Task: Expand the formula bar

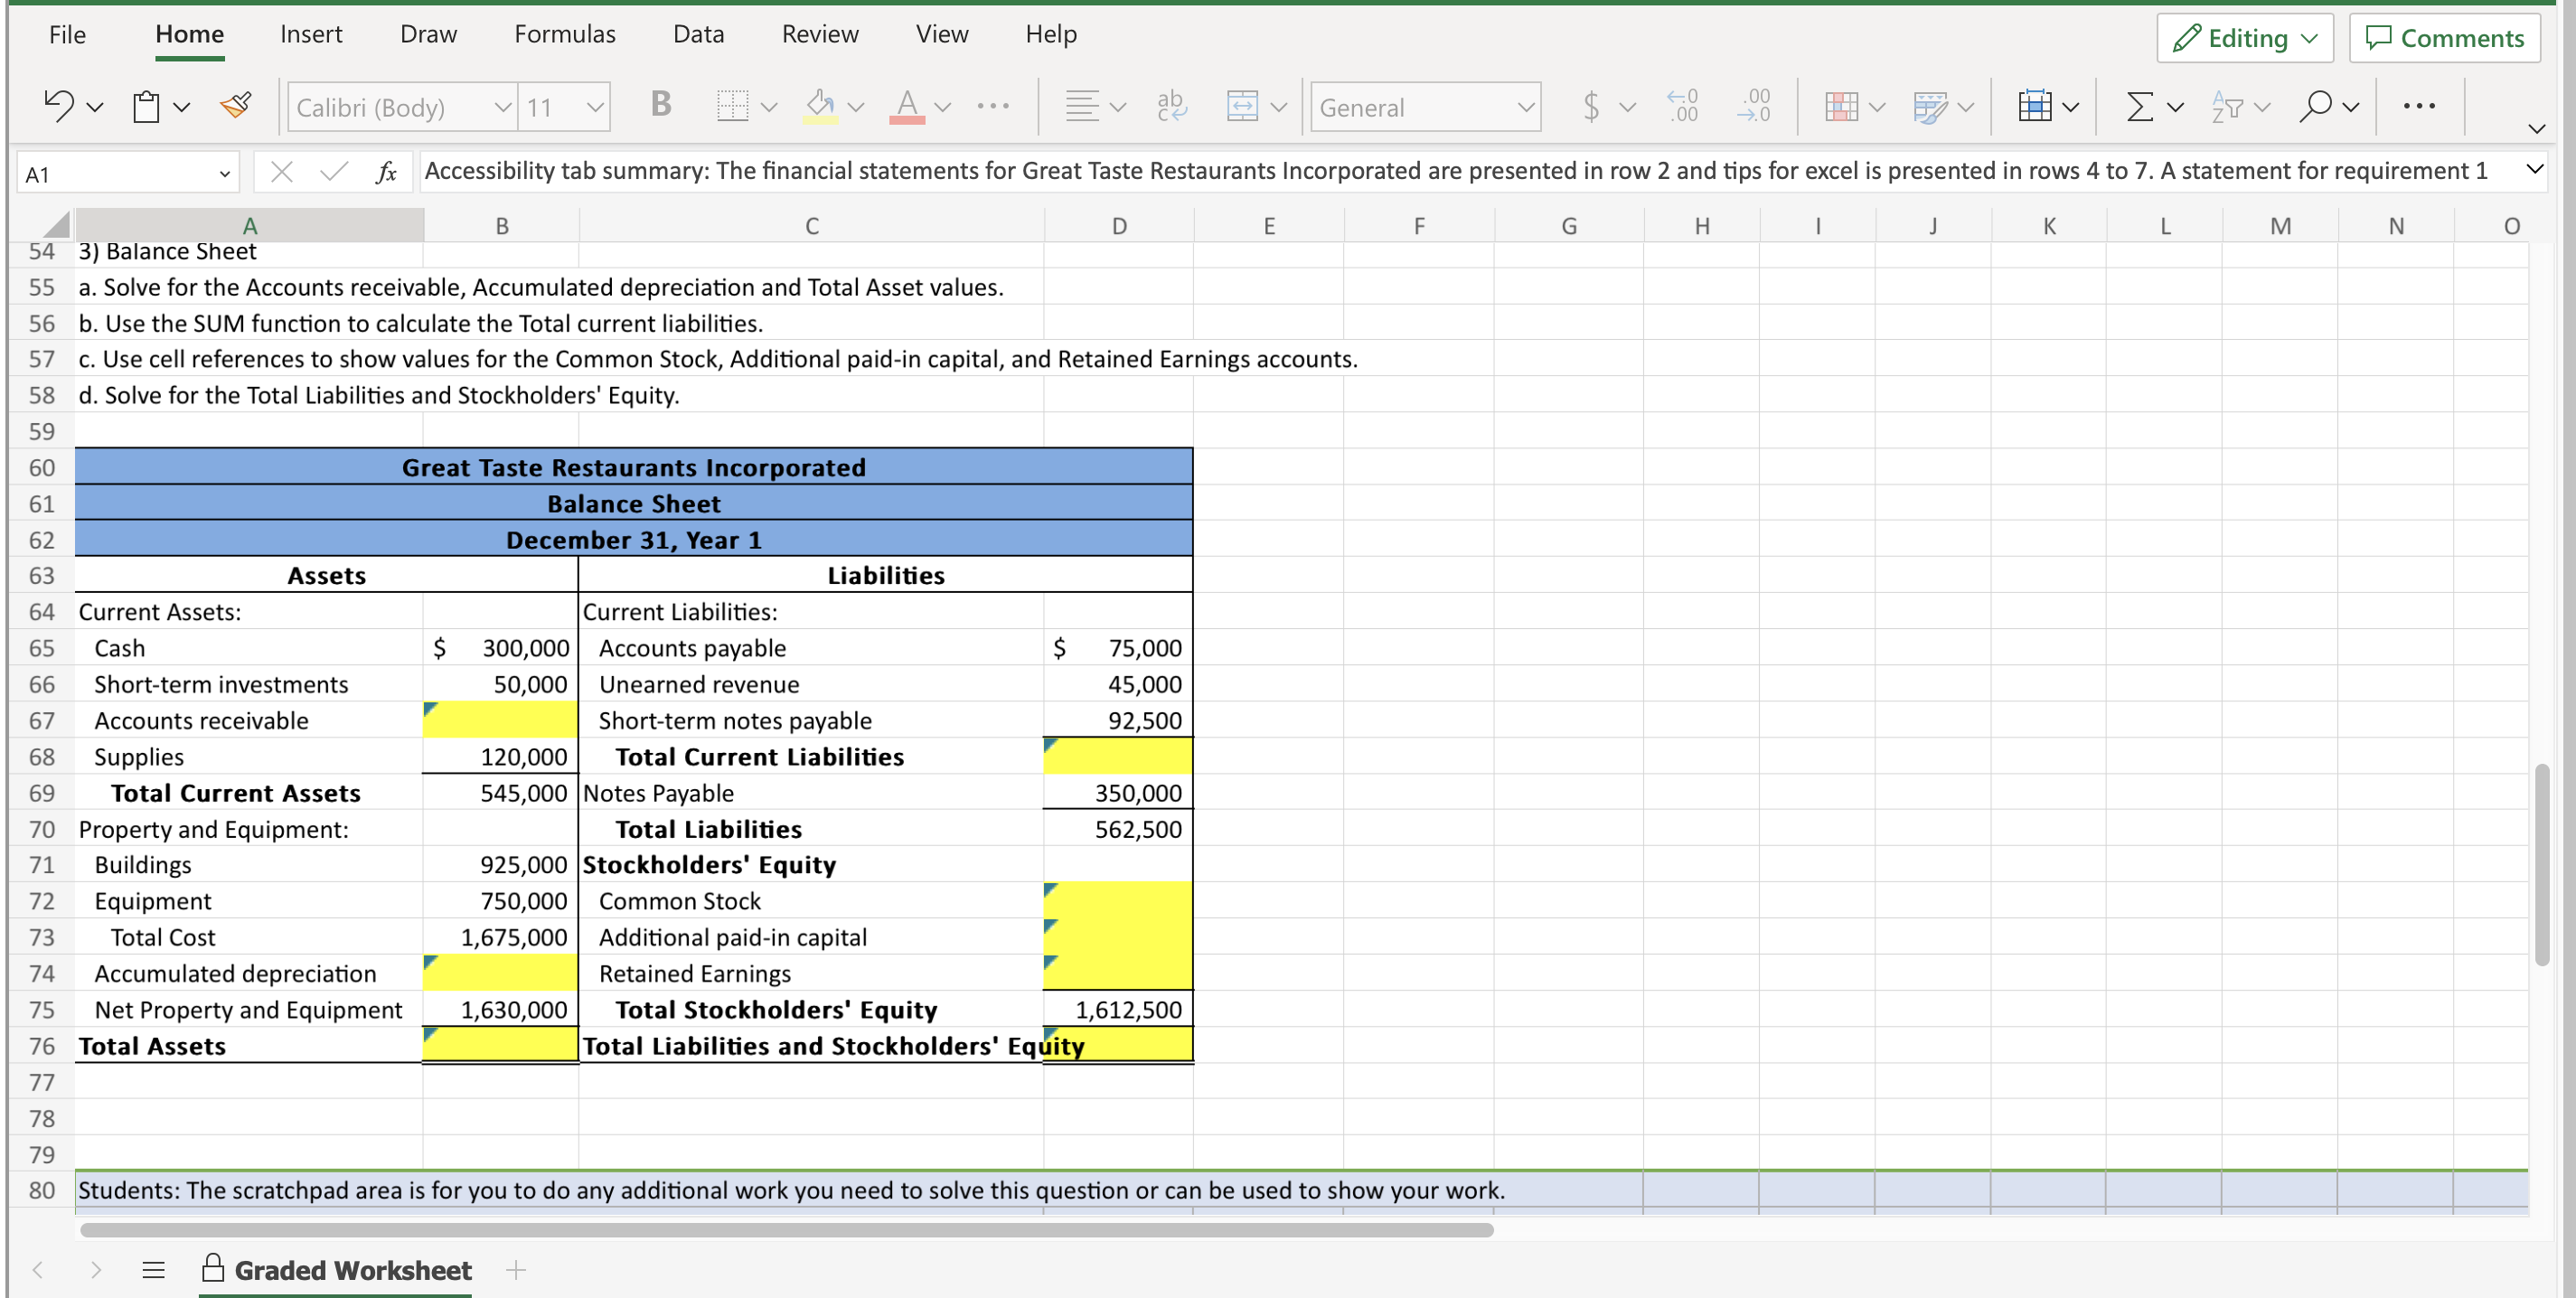Action: (x=2536, y=170)
